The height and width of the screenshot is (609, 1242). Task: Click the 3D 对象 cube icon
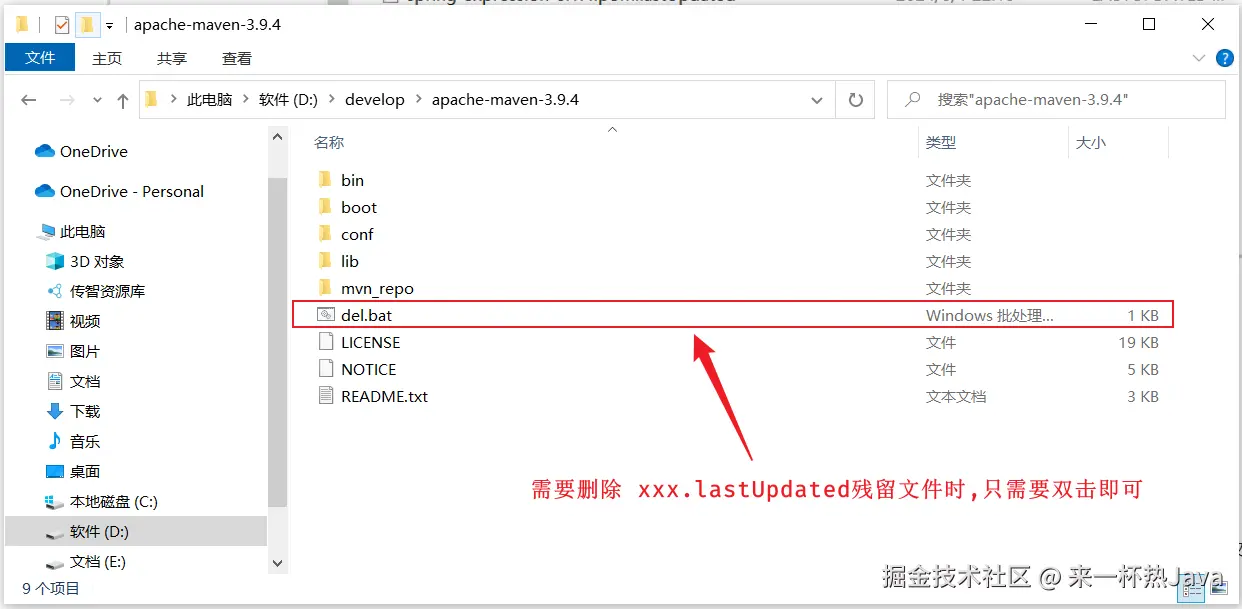click(55, 261)
